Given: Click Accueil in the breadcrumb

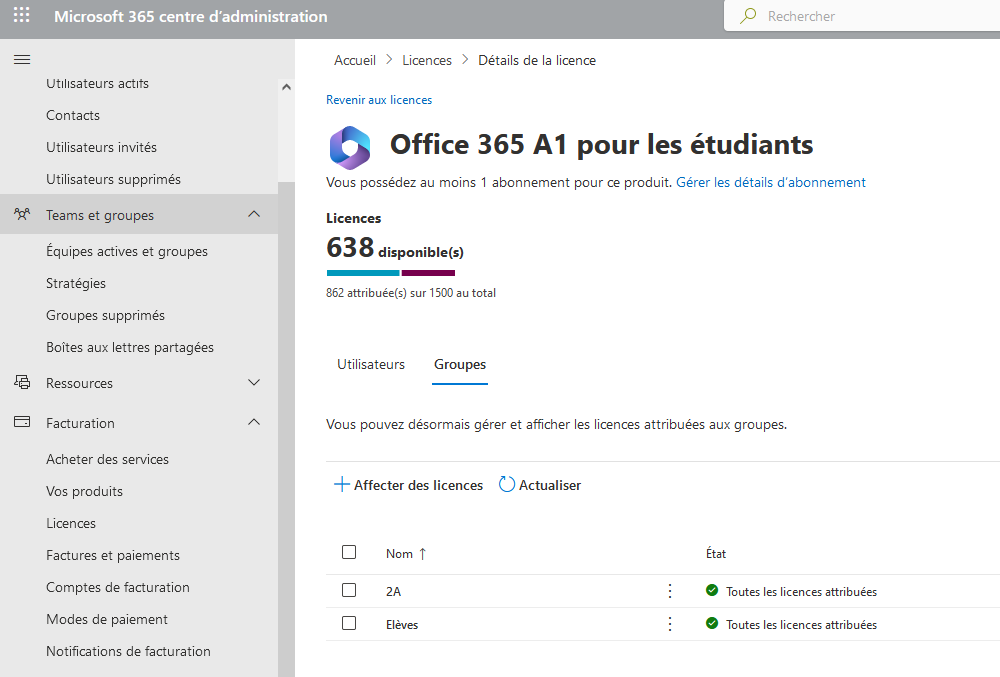Looking at the screenshot, I should click(355, 61).
